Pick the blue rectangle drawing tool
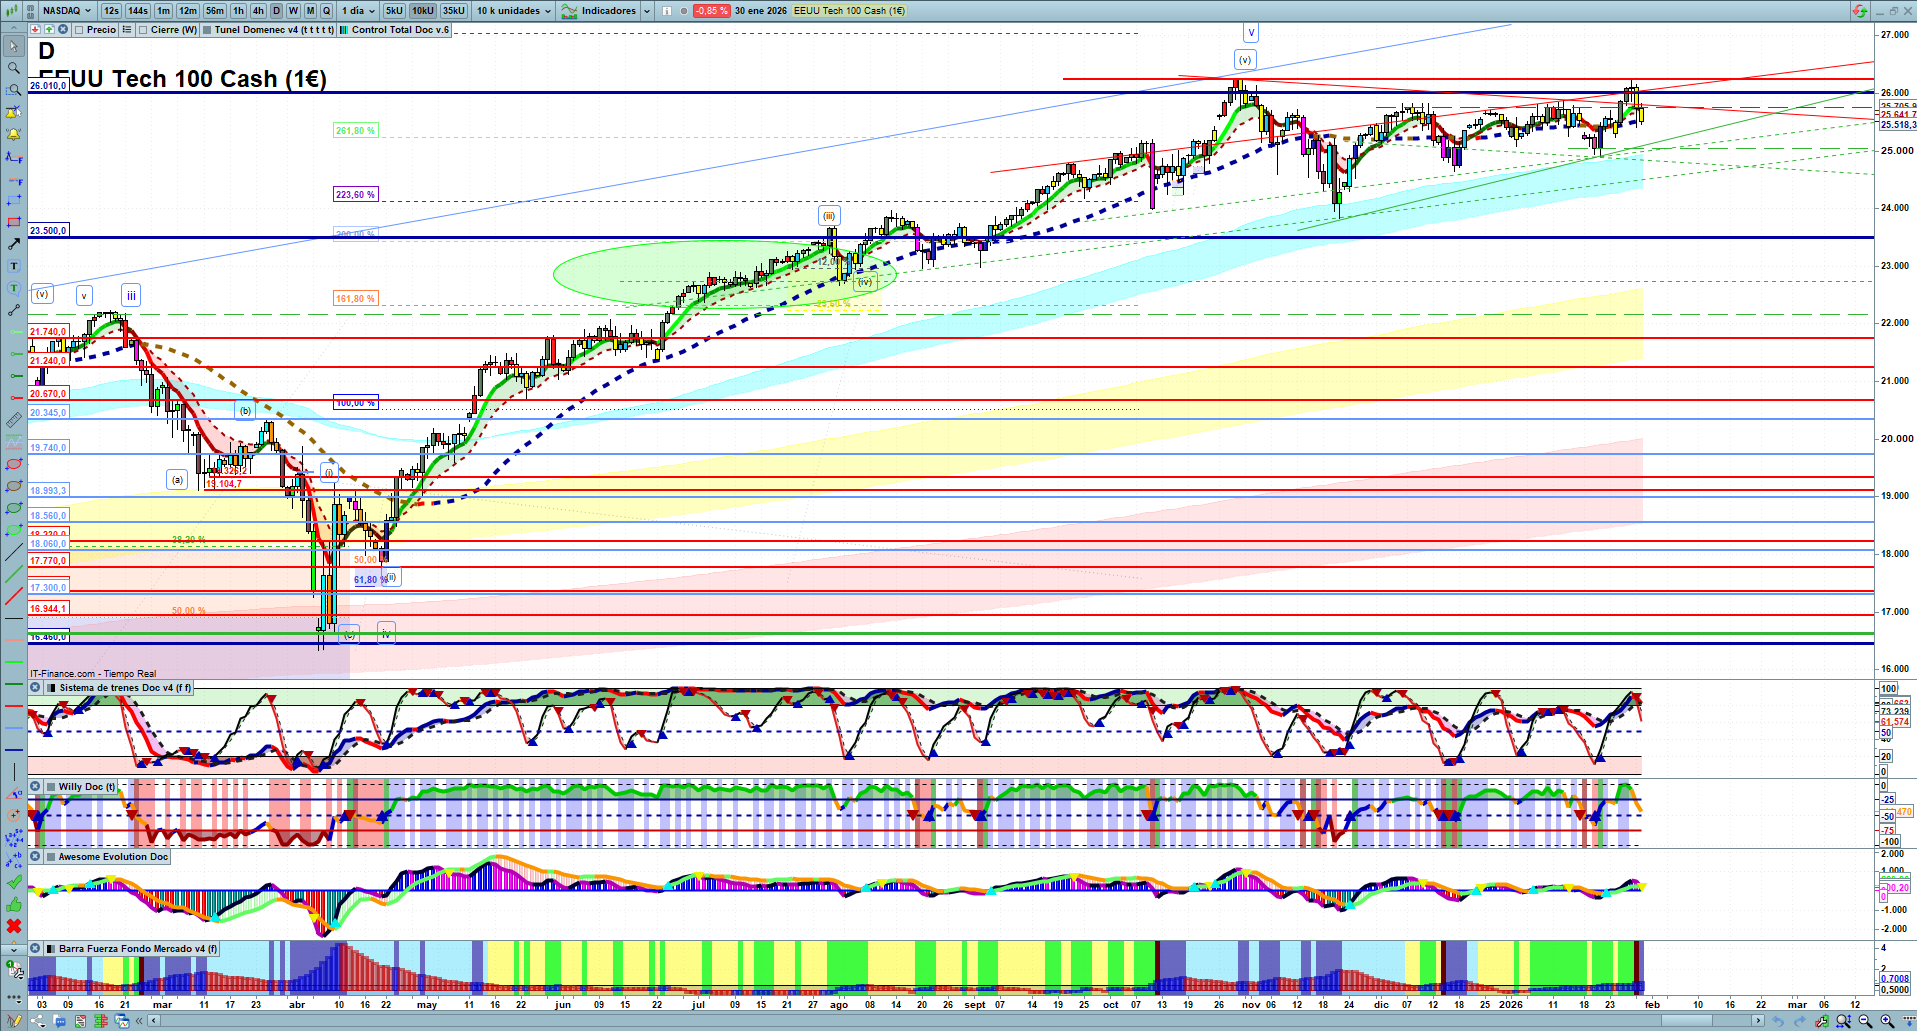The height and width of the screenshot is (1031, 1917). (x=14, y=200)
